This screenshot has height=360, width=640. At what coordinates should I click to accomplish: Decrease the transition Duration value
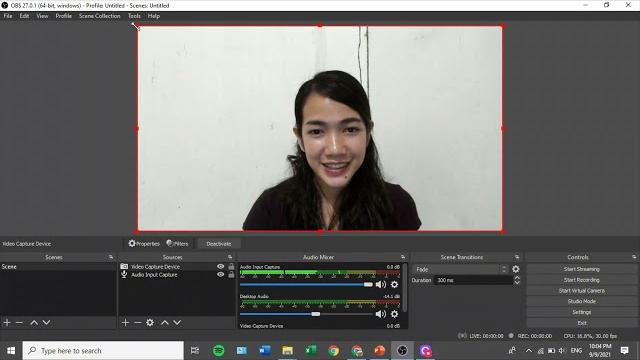pos(517,282)
